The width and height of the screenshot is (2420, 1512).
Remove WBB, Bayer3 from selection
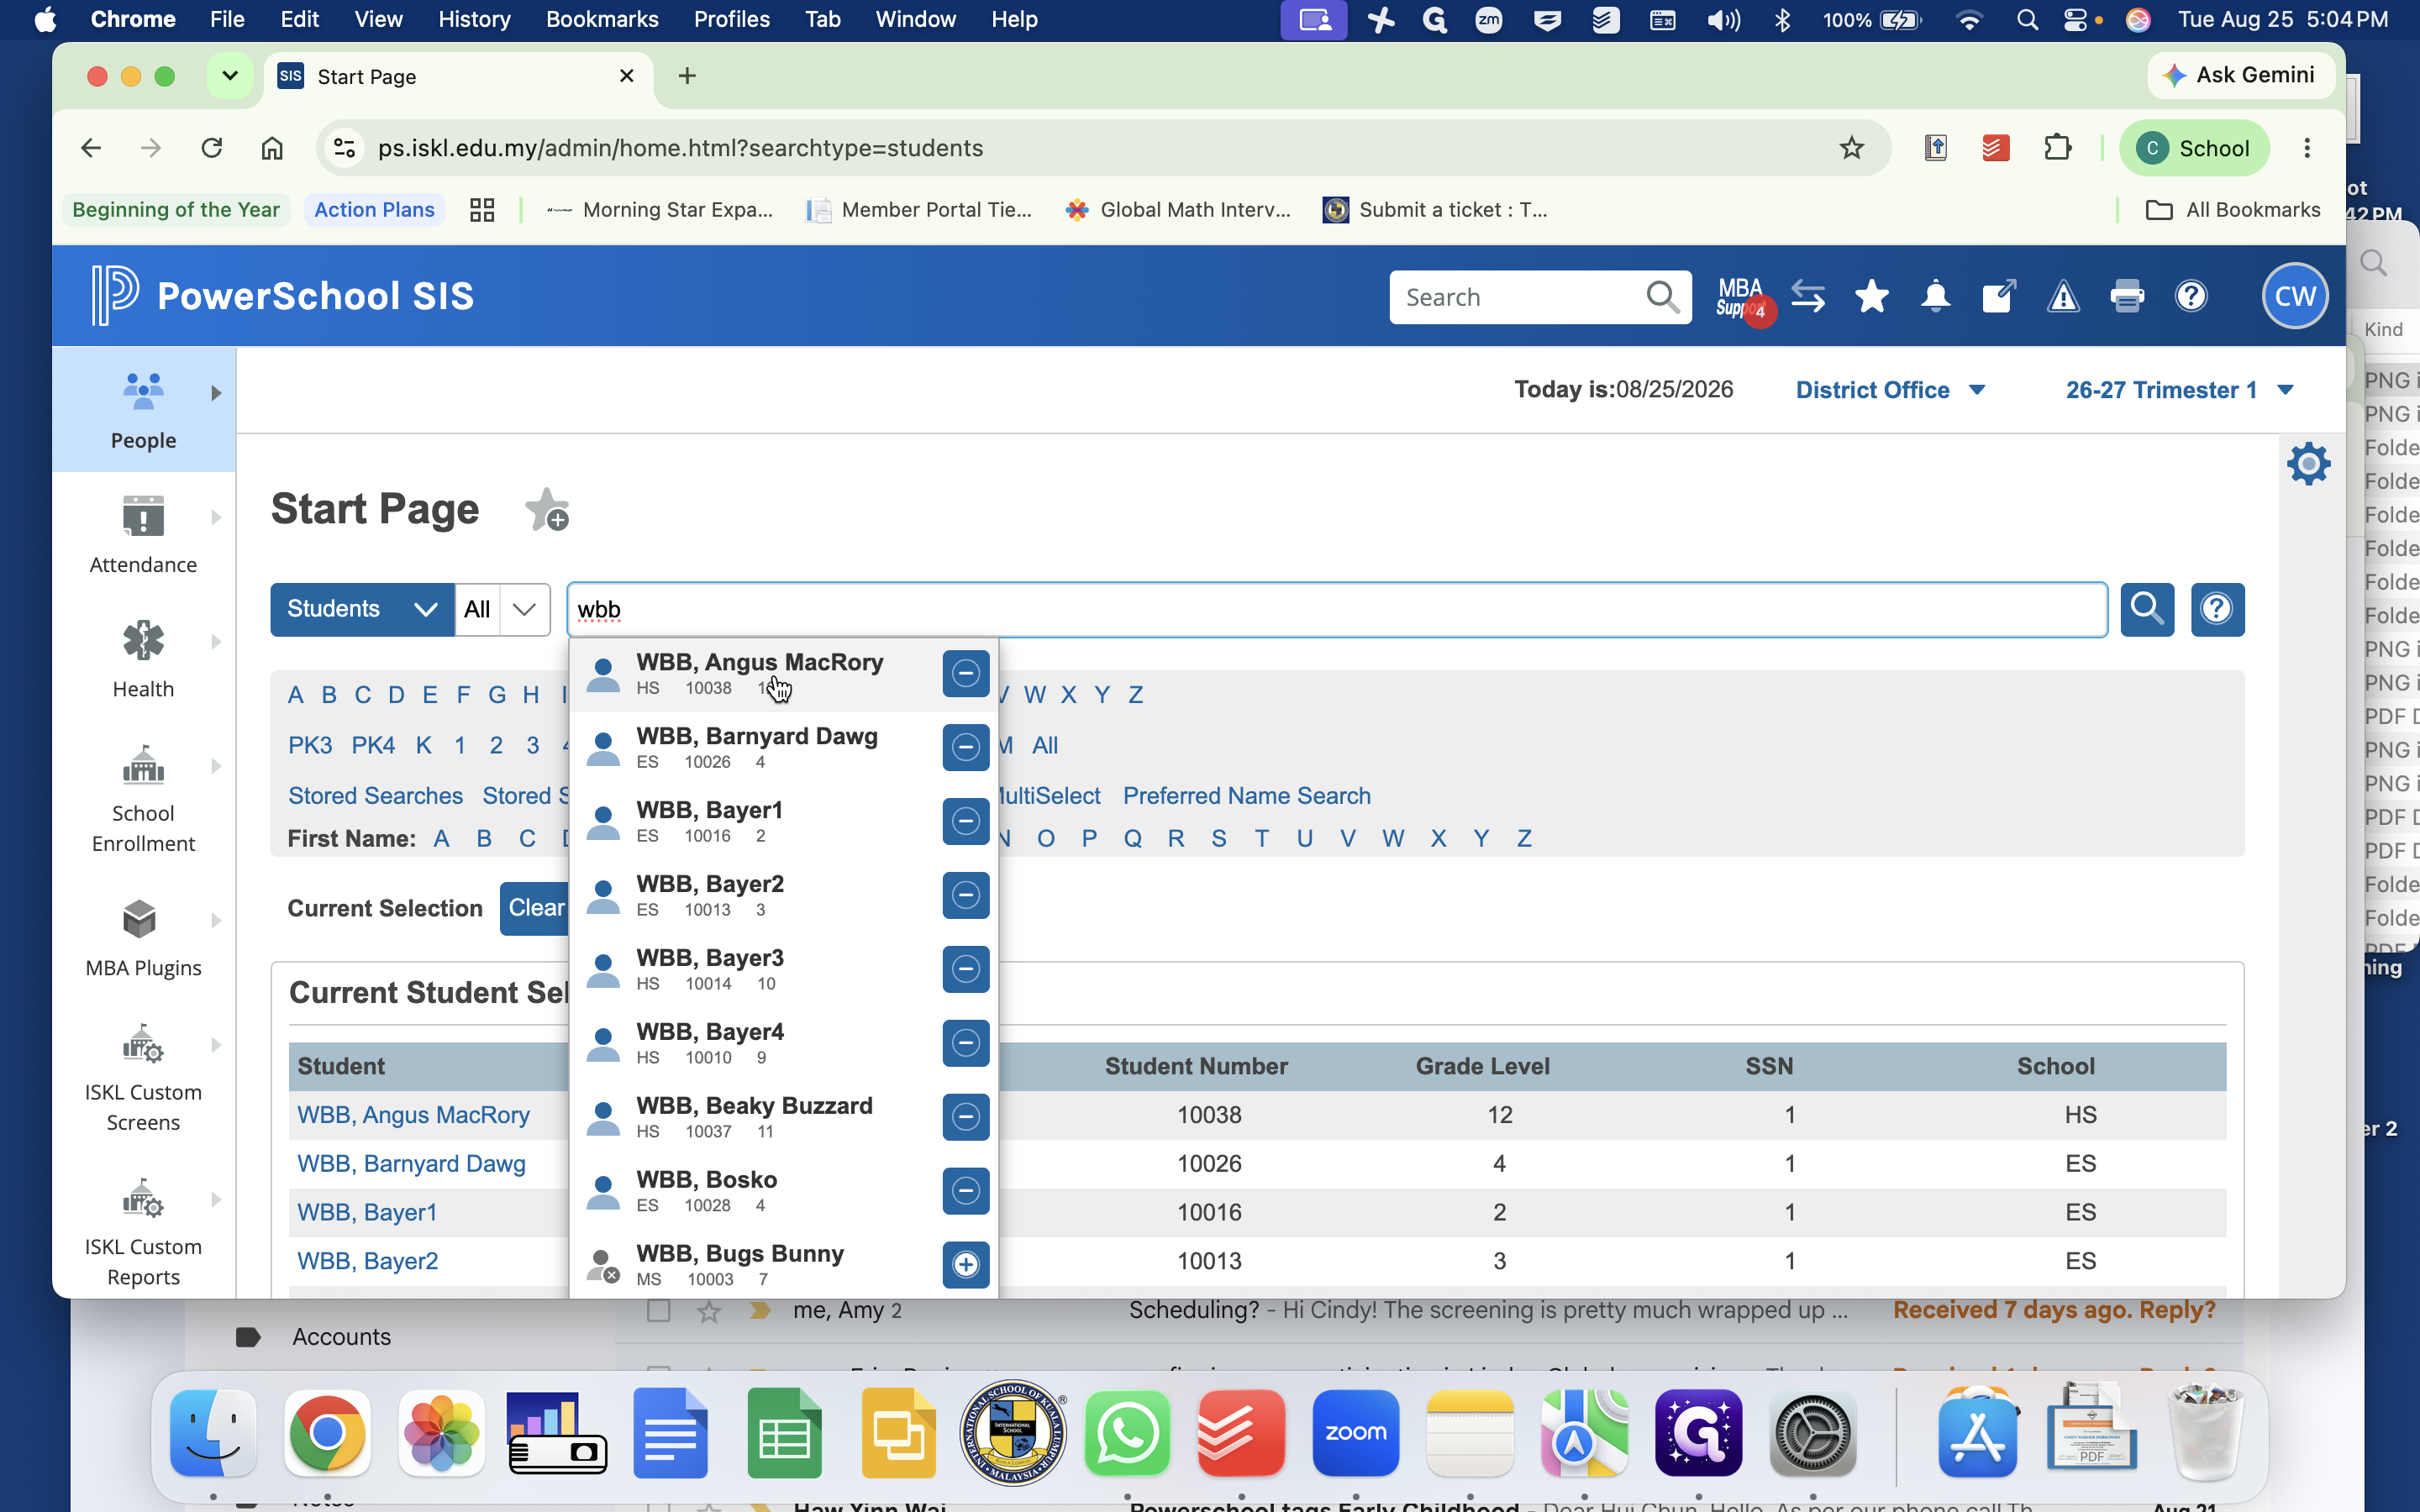[x=965, y=969]
